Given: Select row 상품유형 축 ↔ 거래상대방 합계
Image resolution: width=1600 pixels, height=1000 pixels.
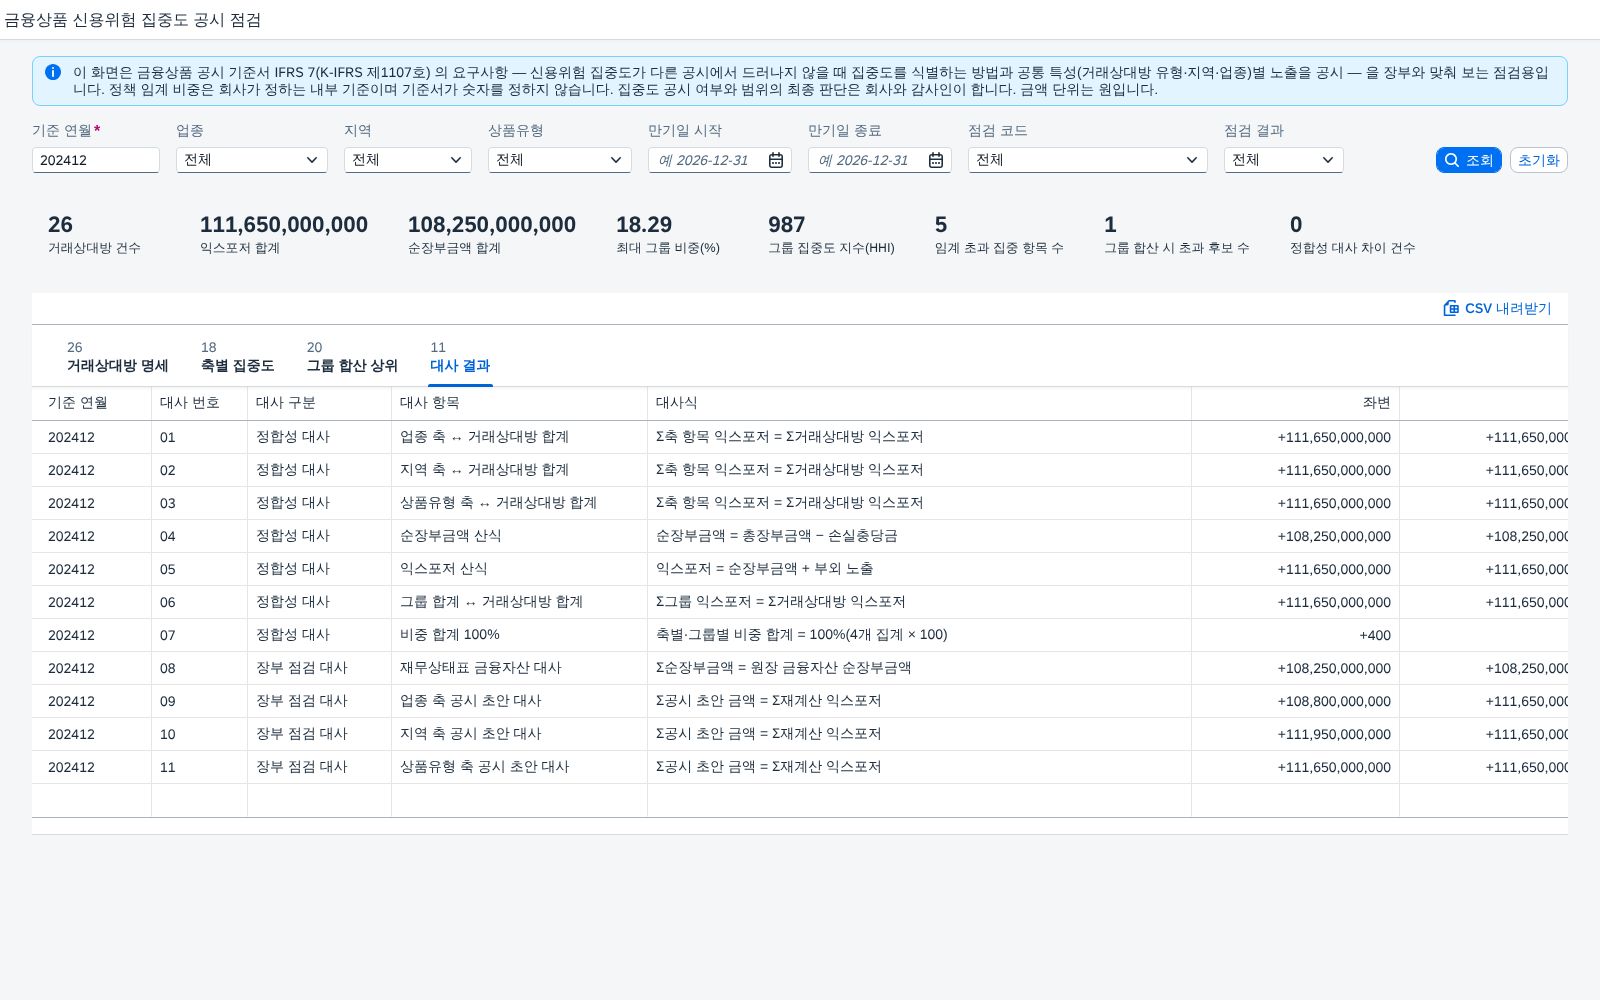Looking at the screenshot, I should pyautogui.click(x=800, y=503).
